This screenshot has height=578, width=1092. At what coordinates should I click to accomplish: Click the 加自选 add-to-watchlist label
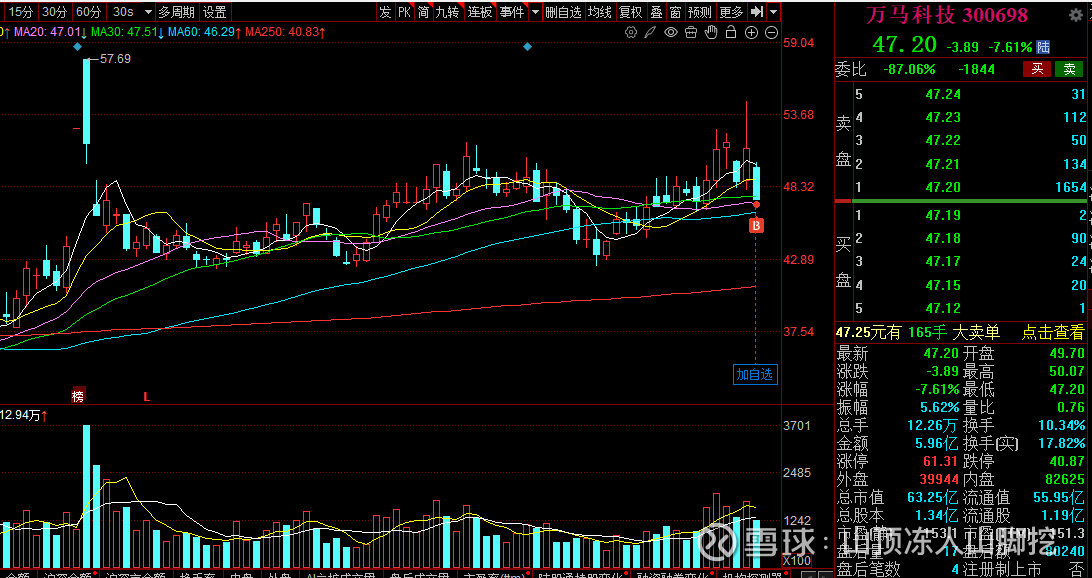point(755,375)
